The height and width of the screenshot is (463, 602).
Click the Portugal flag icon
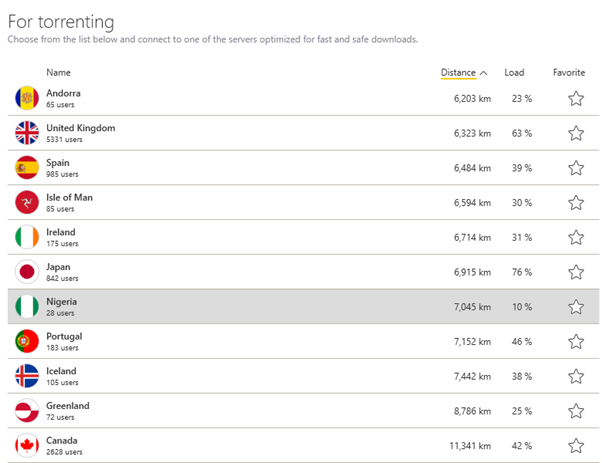click(x=27, y=341)
